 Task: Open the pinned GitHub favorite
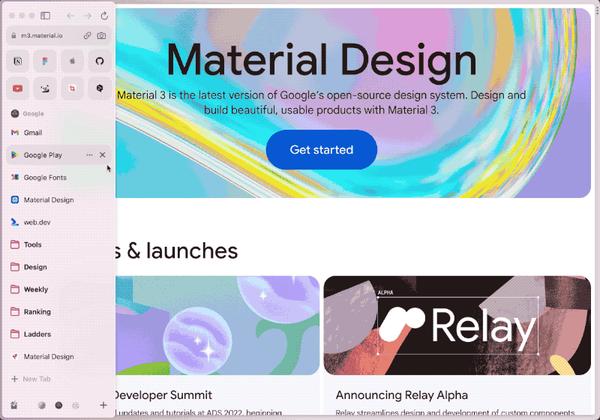(x=99, y=61)
